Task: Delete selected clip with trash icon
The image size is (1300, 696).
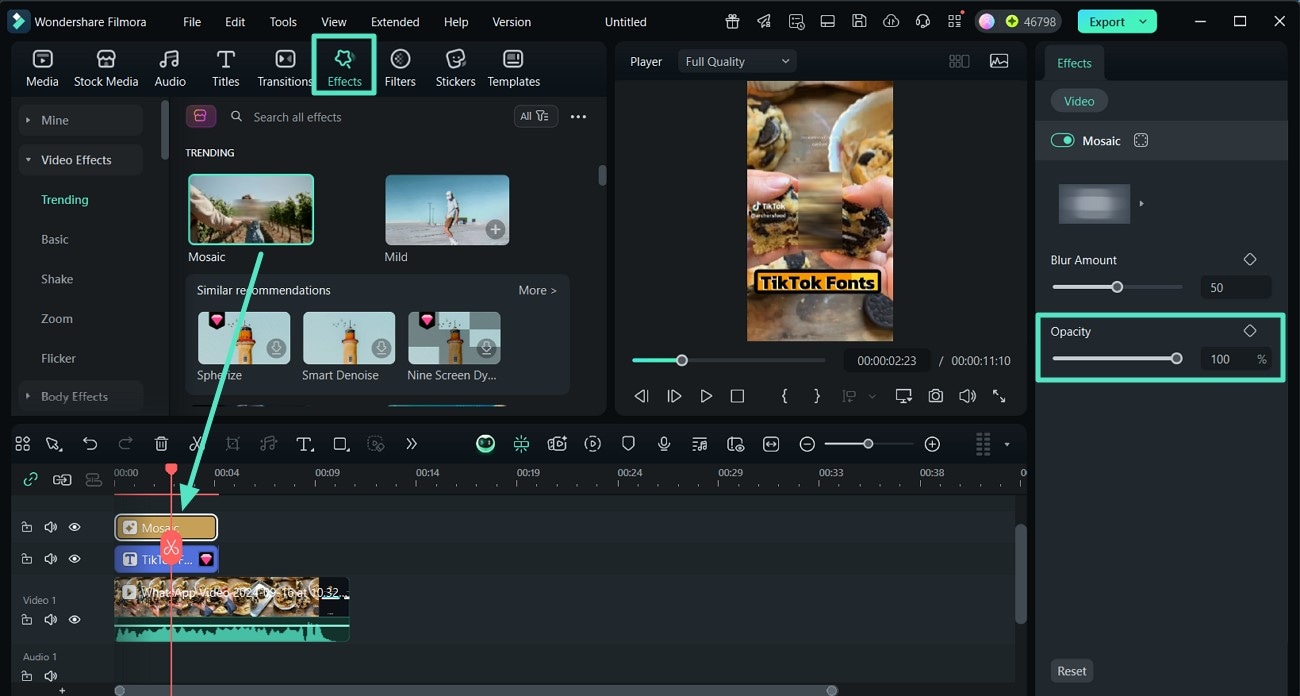Action: 161,444
